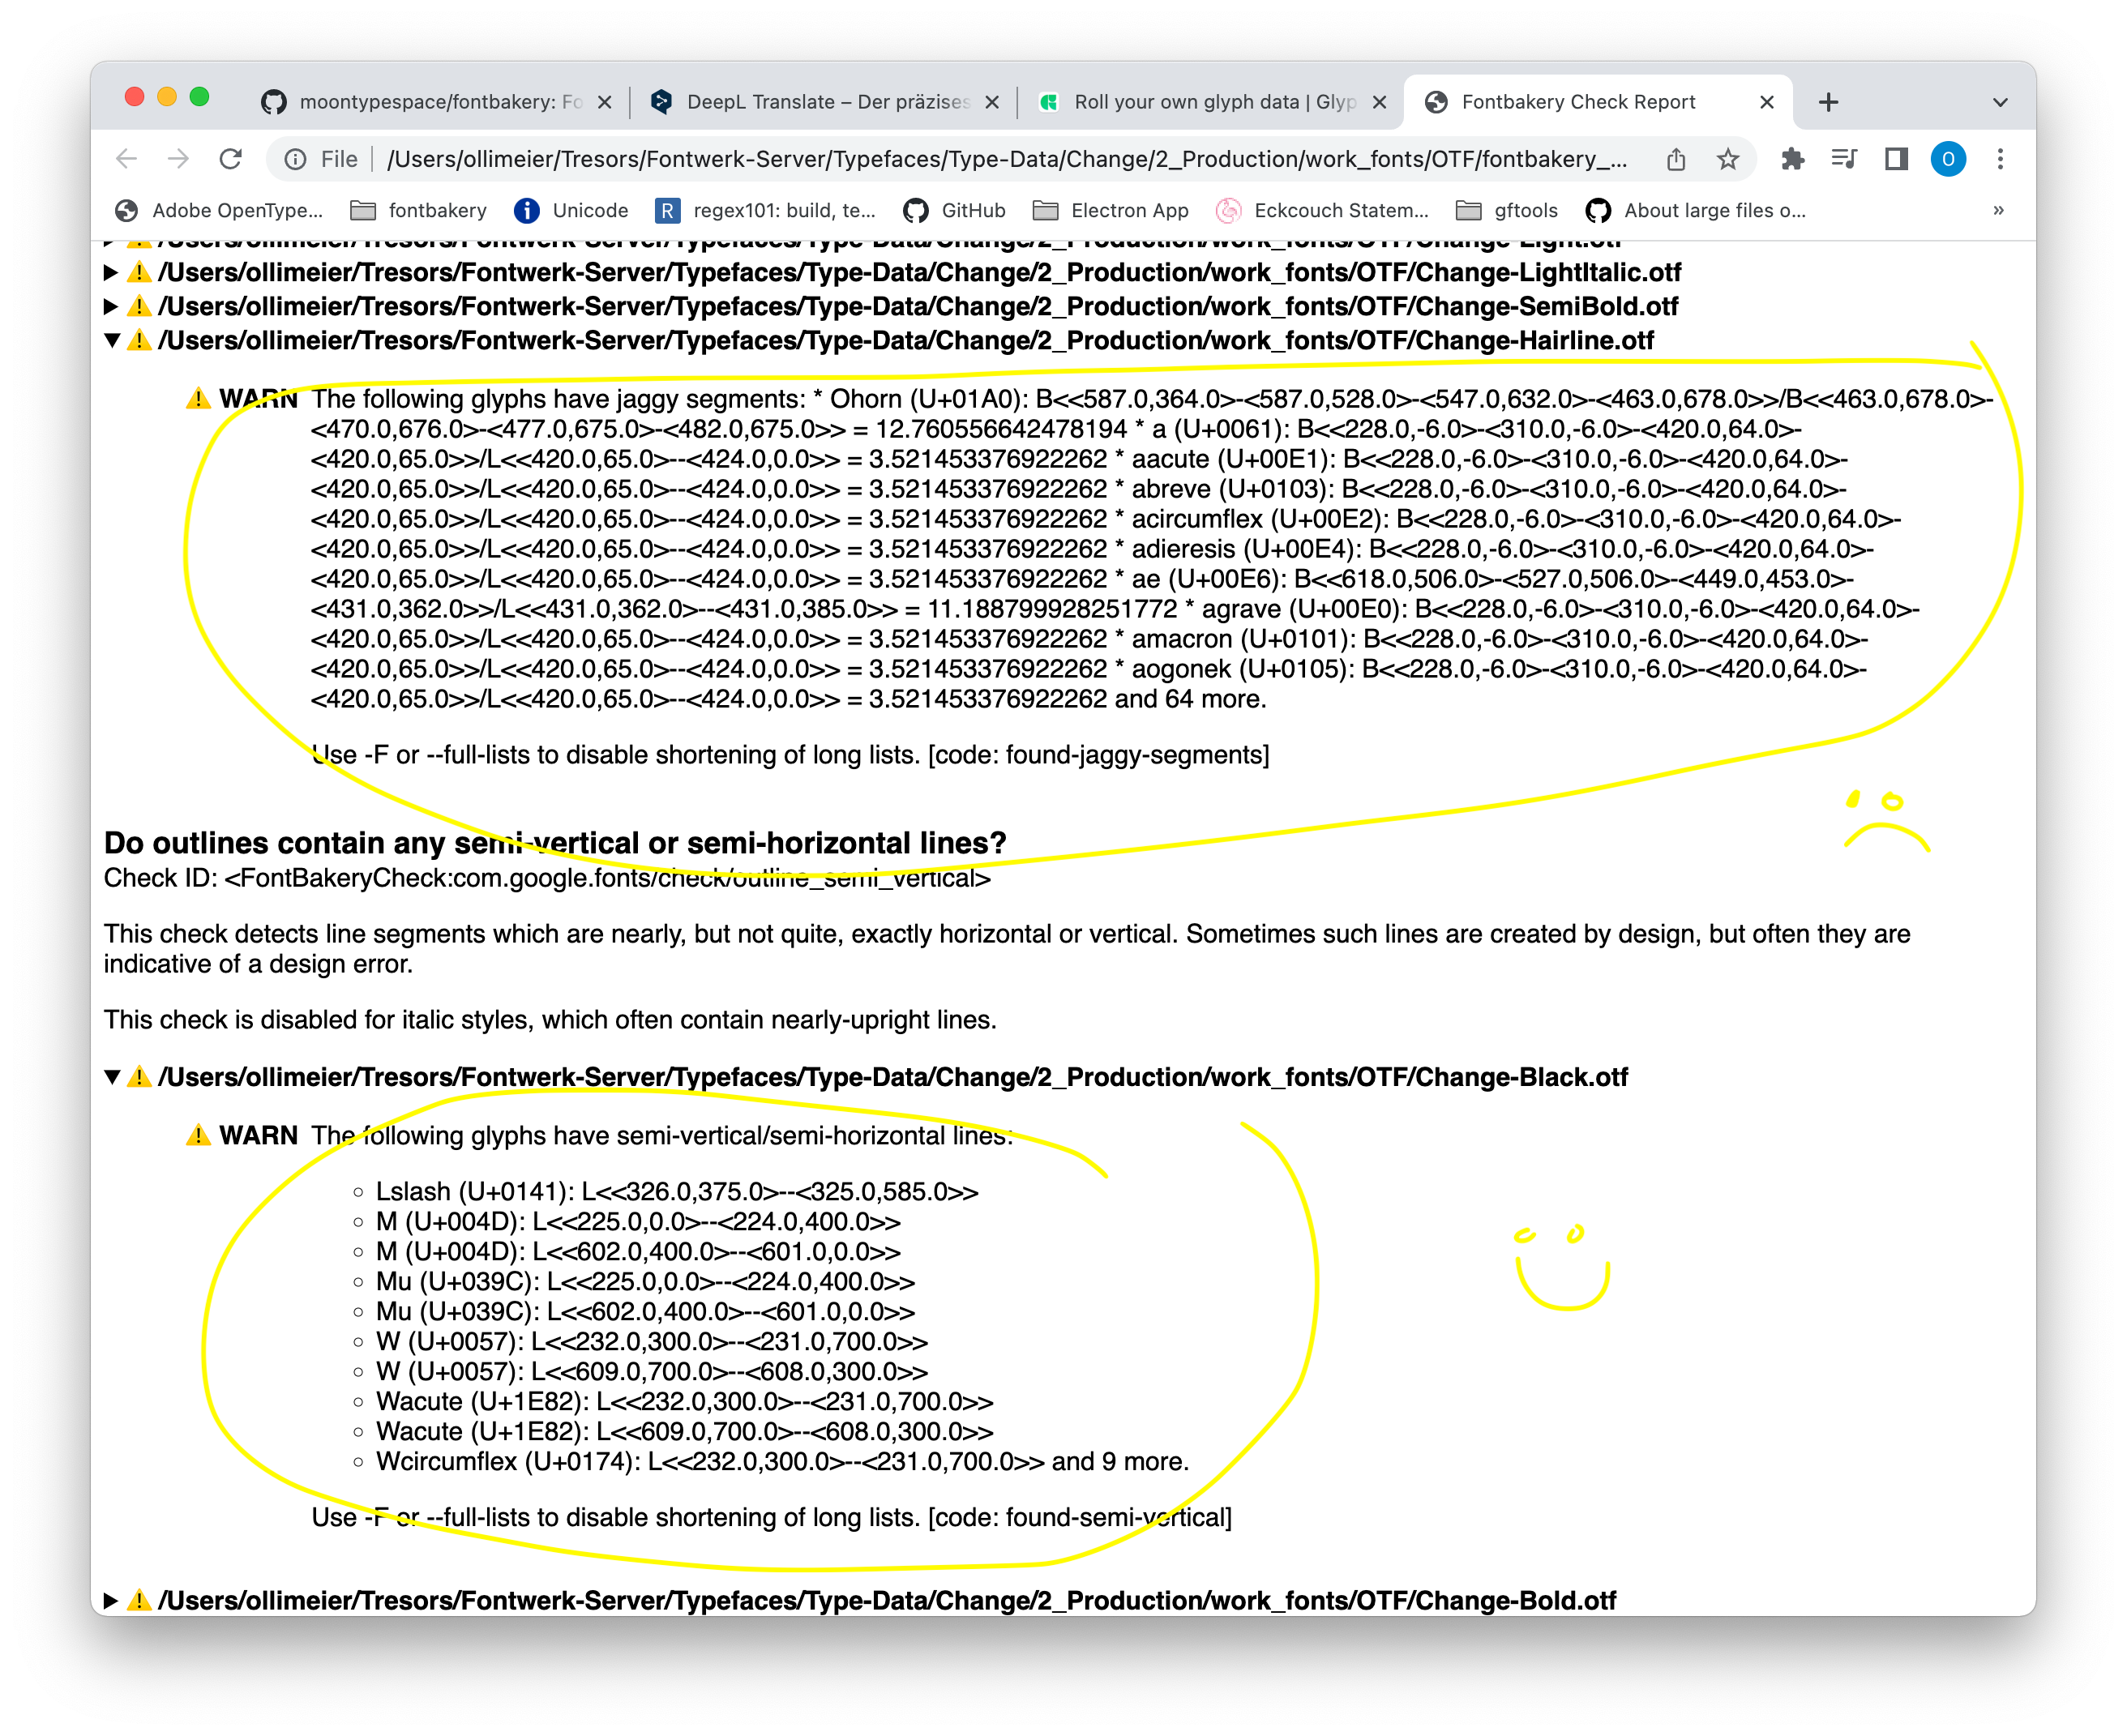Collapse the Change-Hairline.otf warnings
Screen dimensions: 2127x1736
(x=113, y=341)
